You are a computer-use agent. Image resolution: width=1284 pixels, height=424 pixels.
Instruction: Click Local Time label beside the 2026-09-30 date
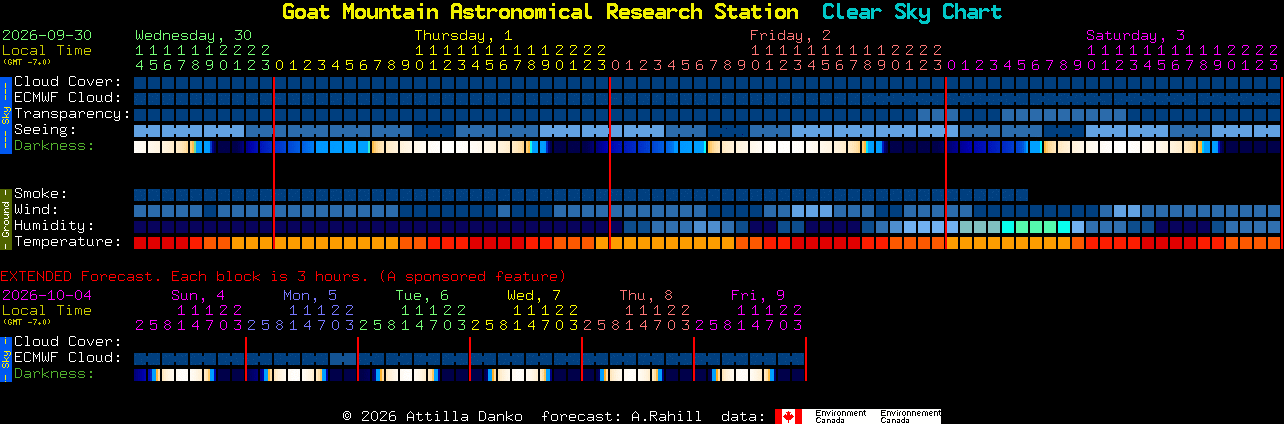click(x=47, y=50)
